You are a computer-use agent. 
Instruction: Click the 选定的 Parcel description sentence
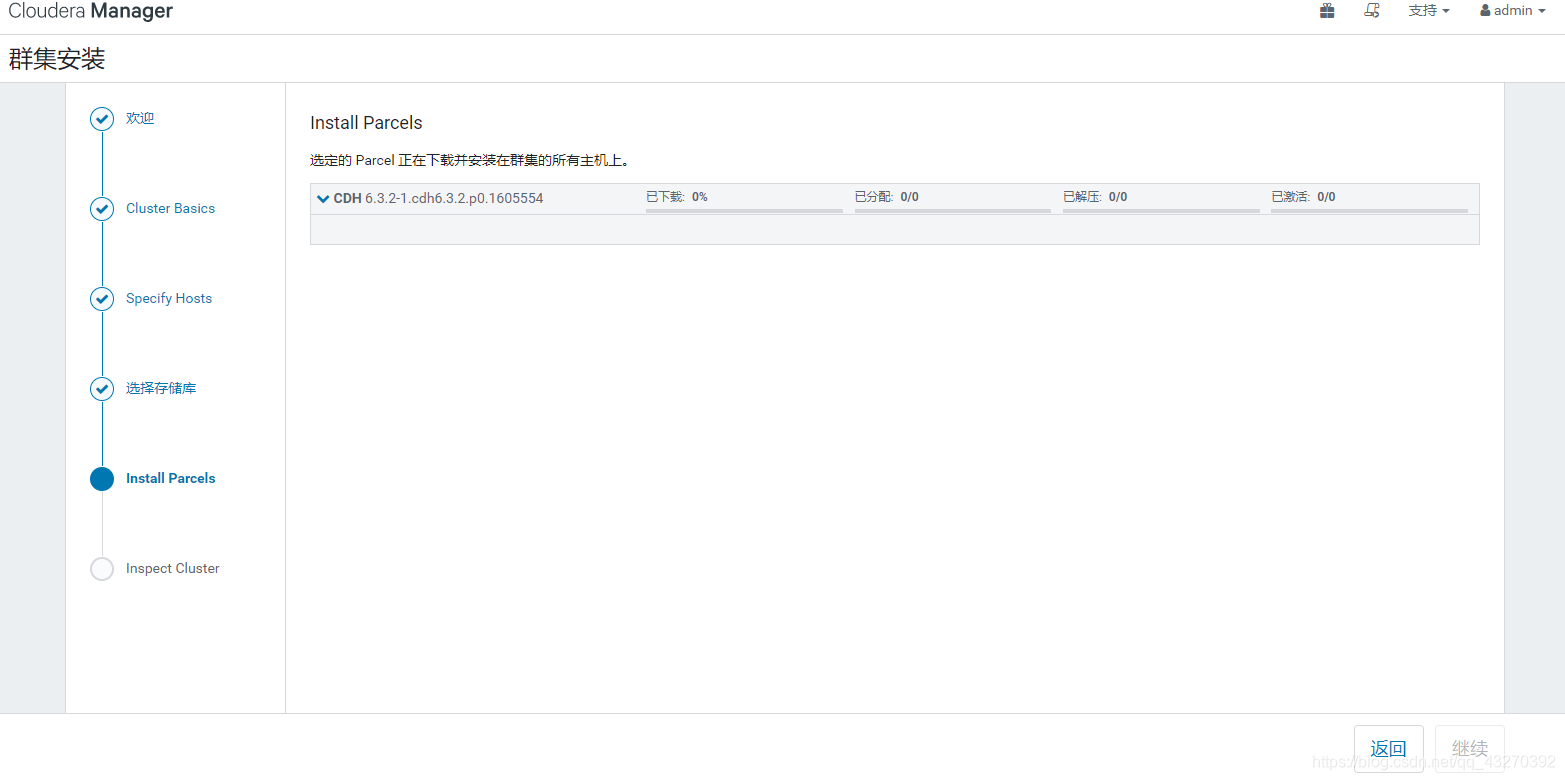tap(469, 160)
